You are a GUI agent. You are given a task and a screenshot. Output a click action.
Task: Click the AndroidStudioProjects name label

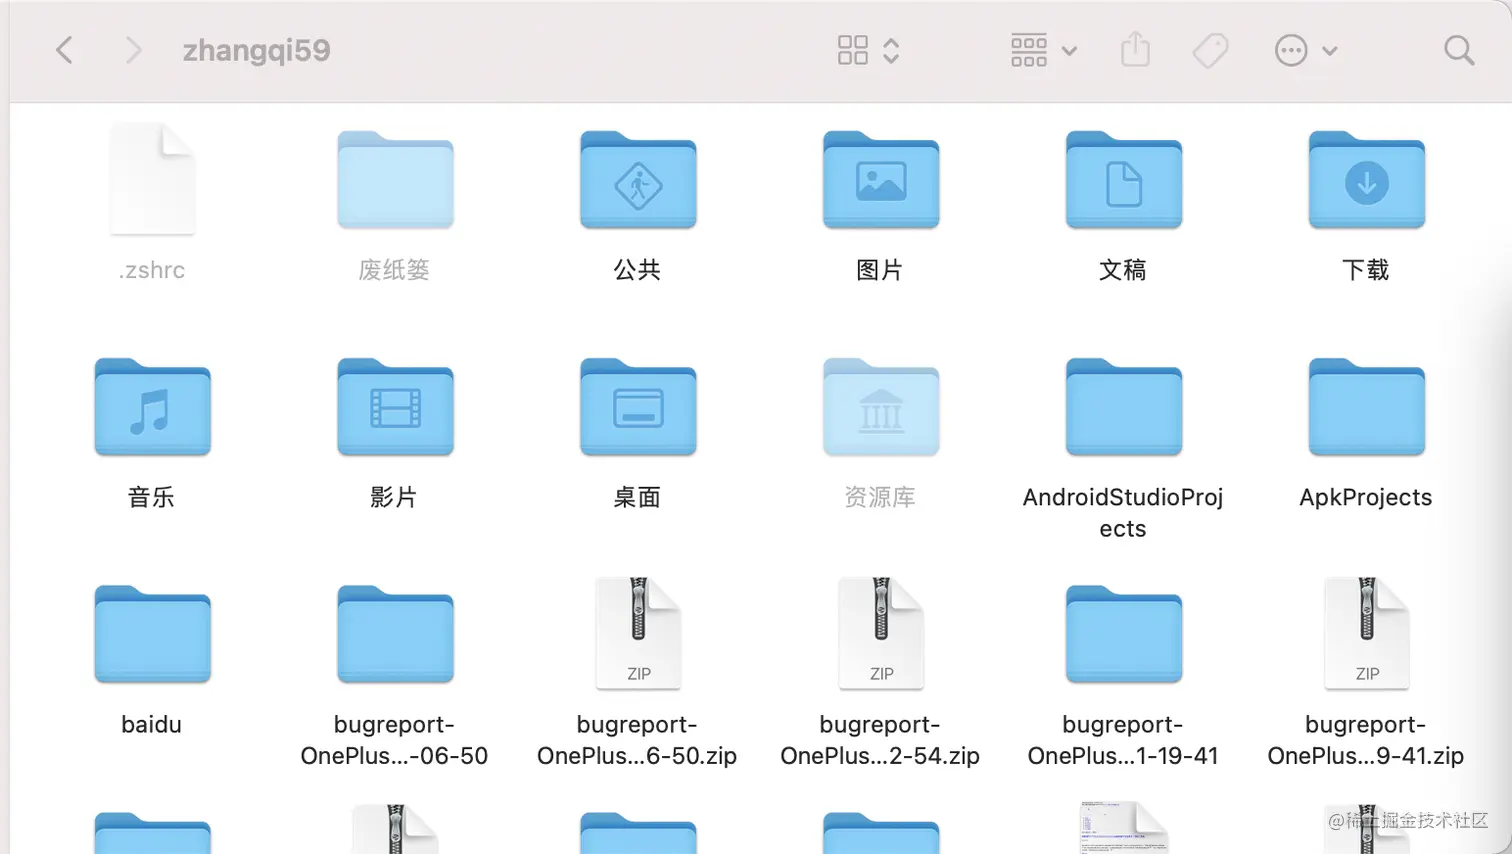(1123, 513)
